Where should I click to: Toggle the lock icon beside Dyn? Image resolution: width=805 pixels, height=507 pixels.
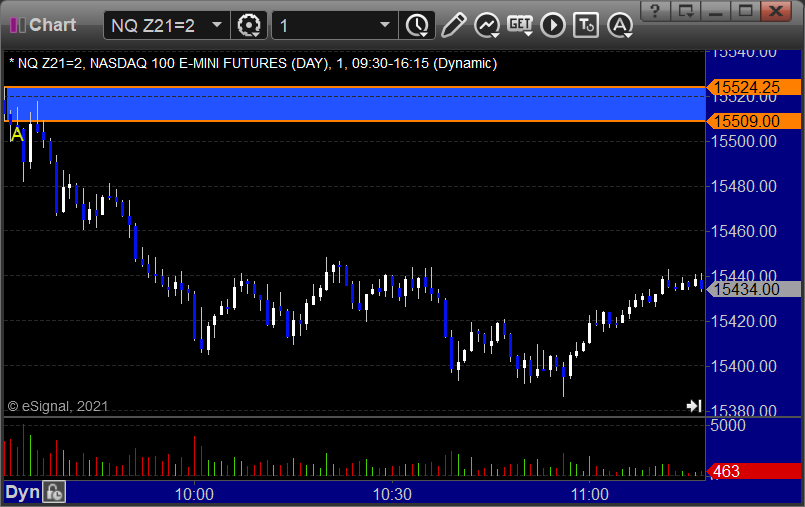pos(54,492)
